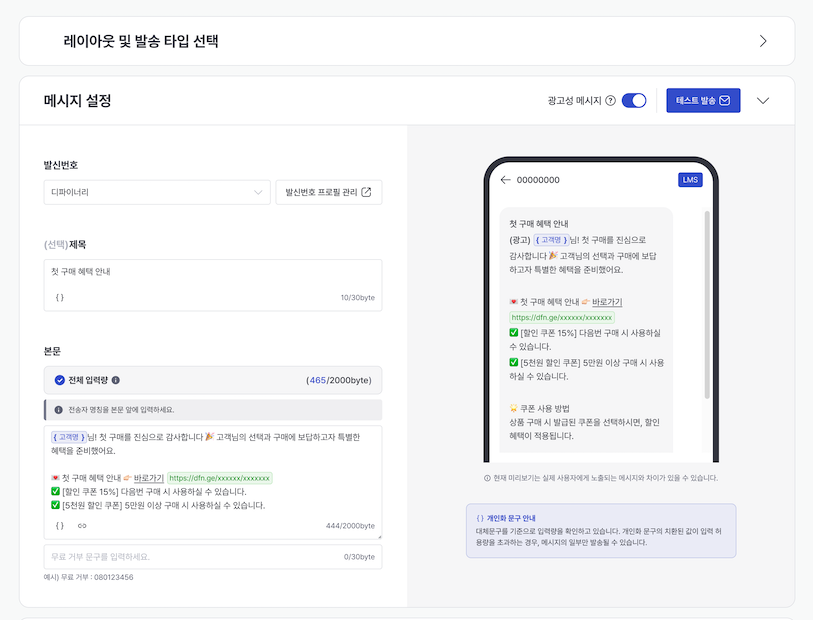
Task: Click the 바로가기 link in phone preview
Action: click(607, 302)
